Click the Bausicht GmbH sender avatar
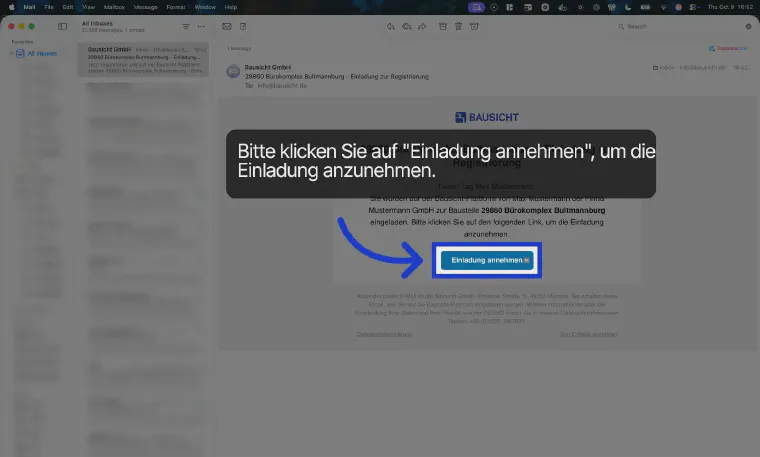 point(233,71)
